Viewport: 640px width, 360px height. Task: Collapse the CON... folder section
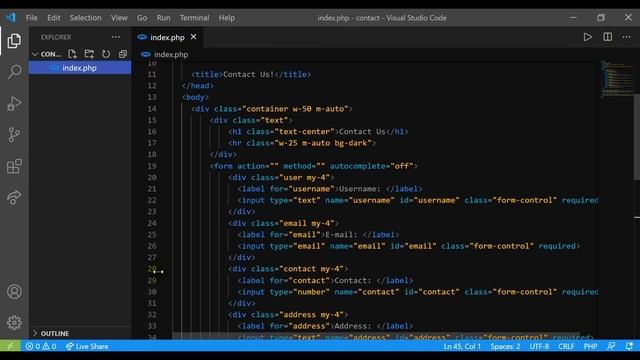46,54
